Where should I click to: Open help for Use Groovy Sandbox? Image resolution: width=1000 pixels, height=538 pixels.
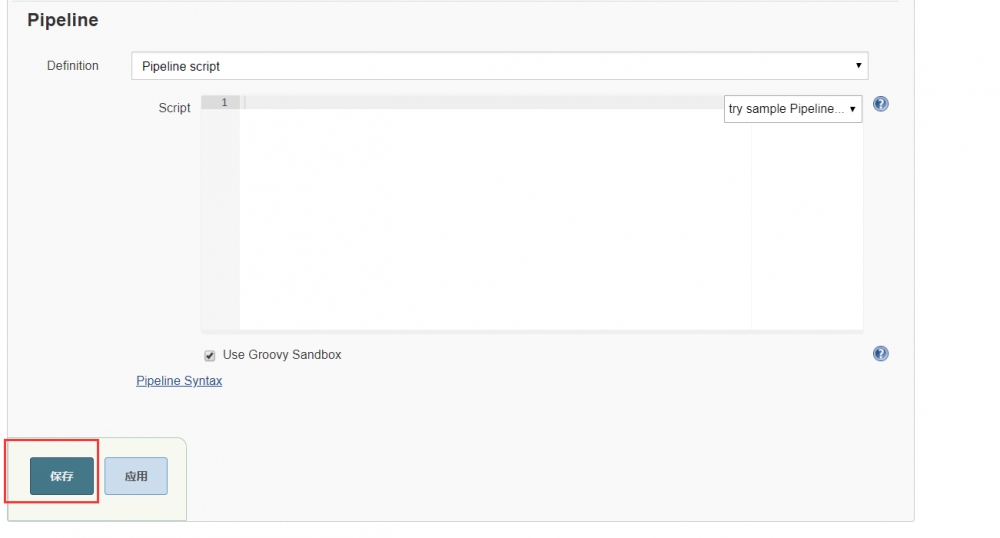point(880,354)
